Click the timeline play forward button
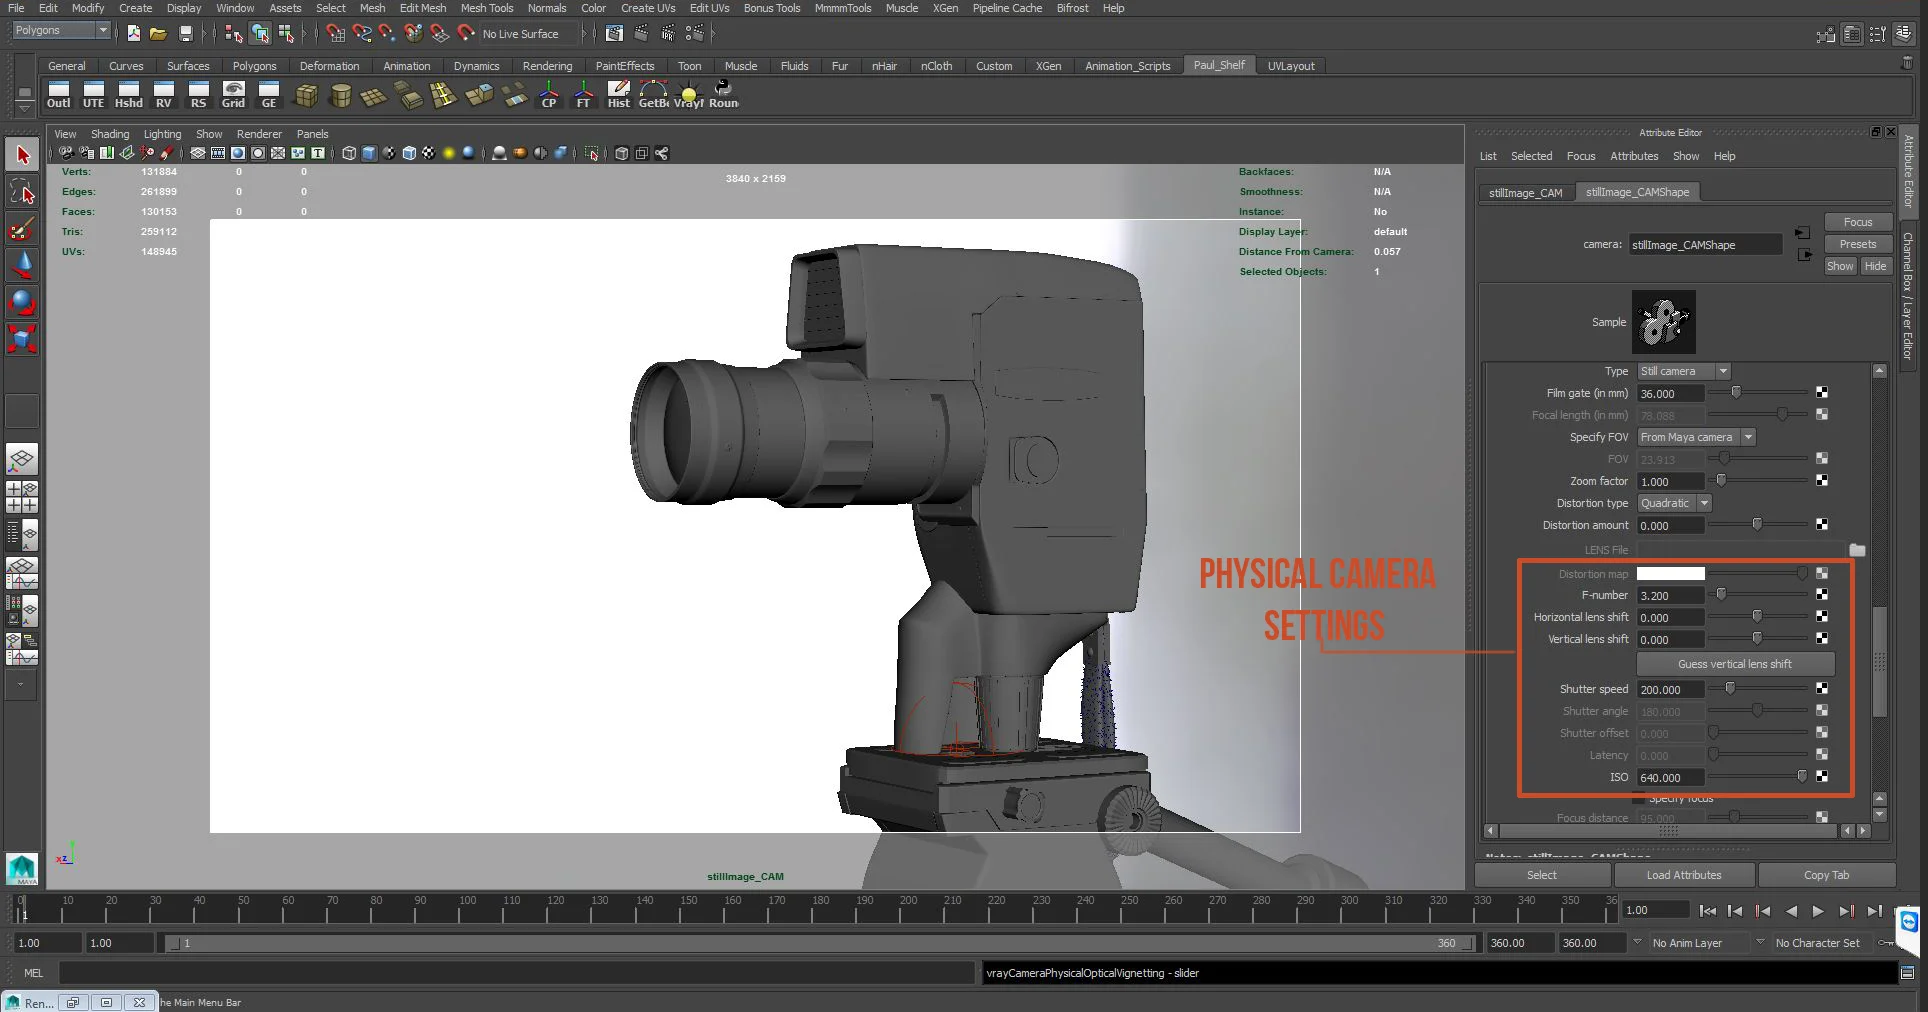 [x=1818, y=911]
